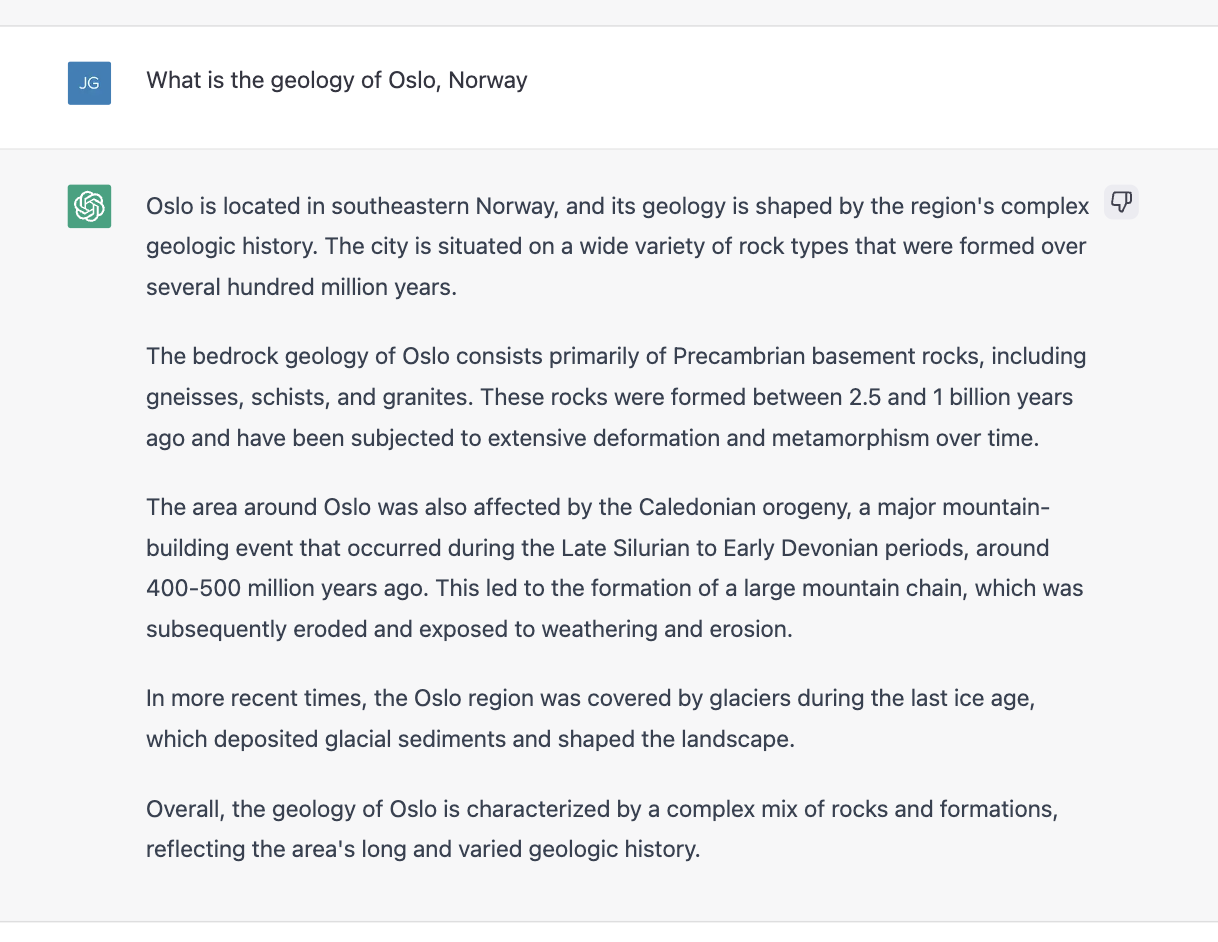The width and height of the screenshot is (1218, 942).
Task: Click the text '400-500 million years ago'
Action: 287,588
